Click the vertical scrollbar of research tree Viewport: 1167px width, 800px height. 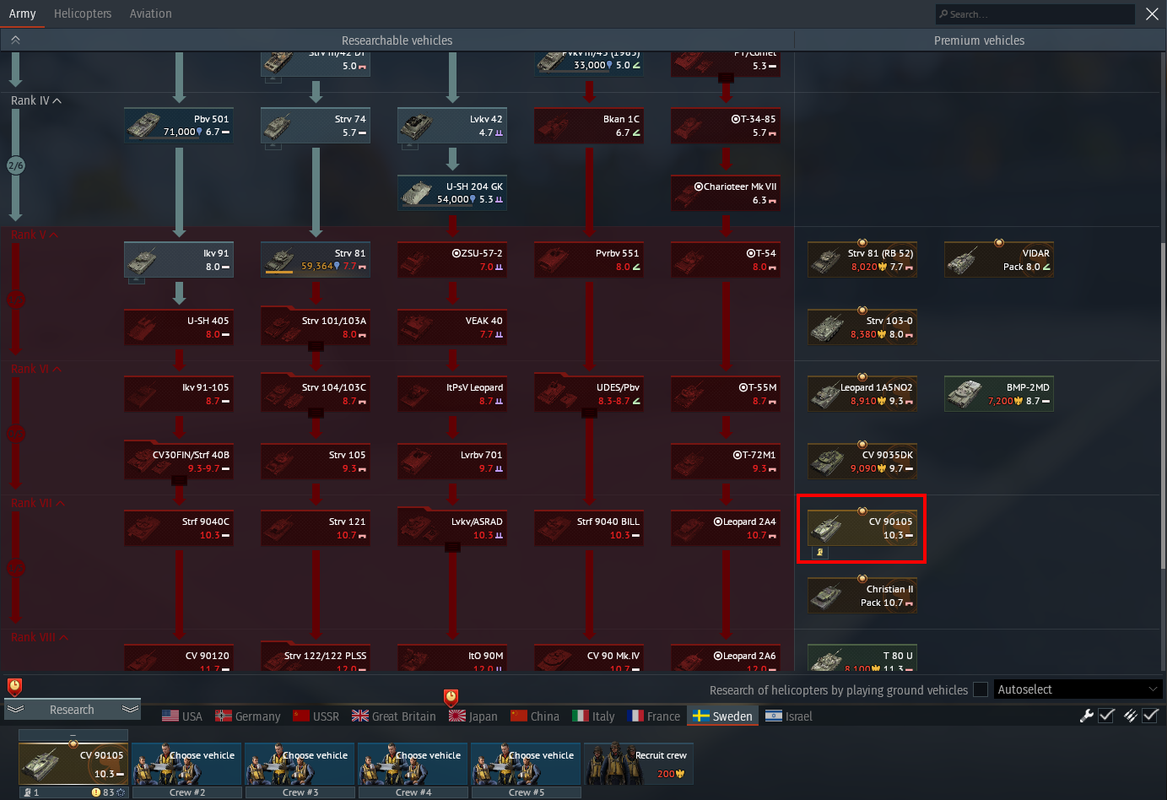point(1163,406)
